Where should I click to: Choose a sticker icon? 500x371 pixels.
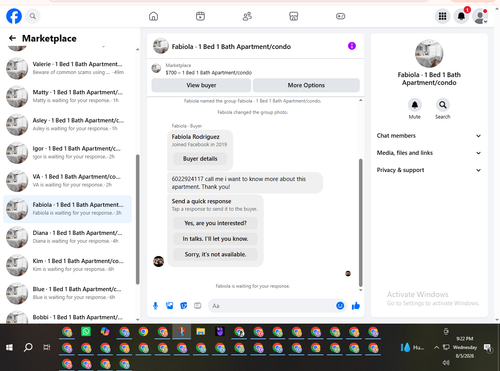pyautogui.click(x=184, y=306)
